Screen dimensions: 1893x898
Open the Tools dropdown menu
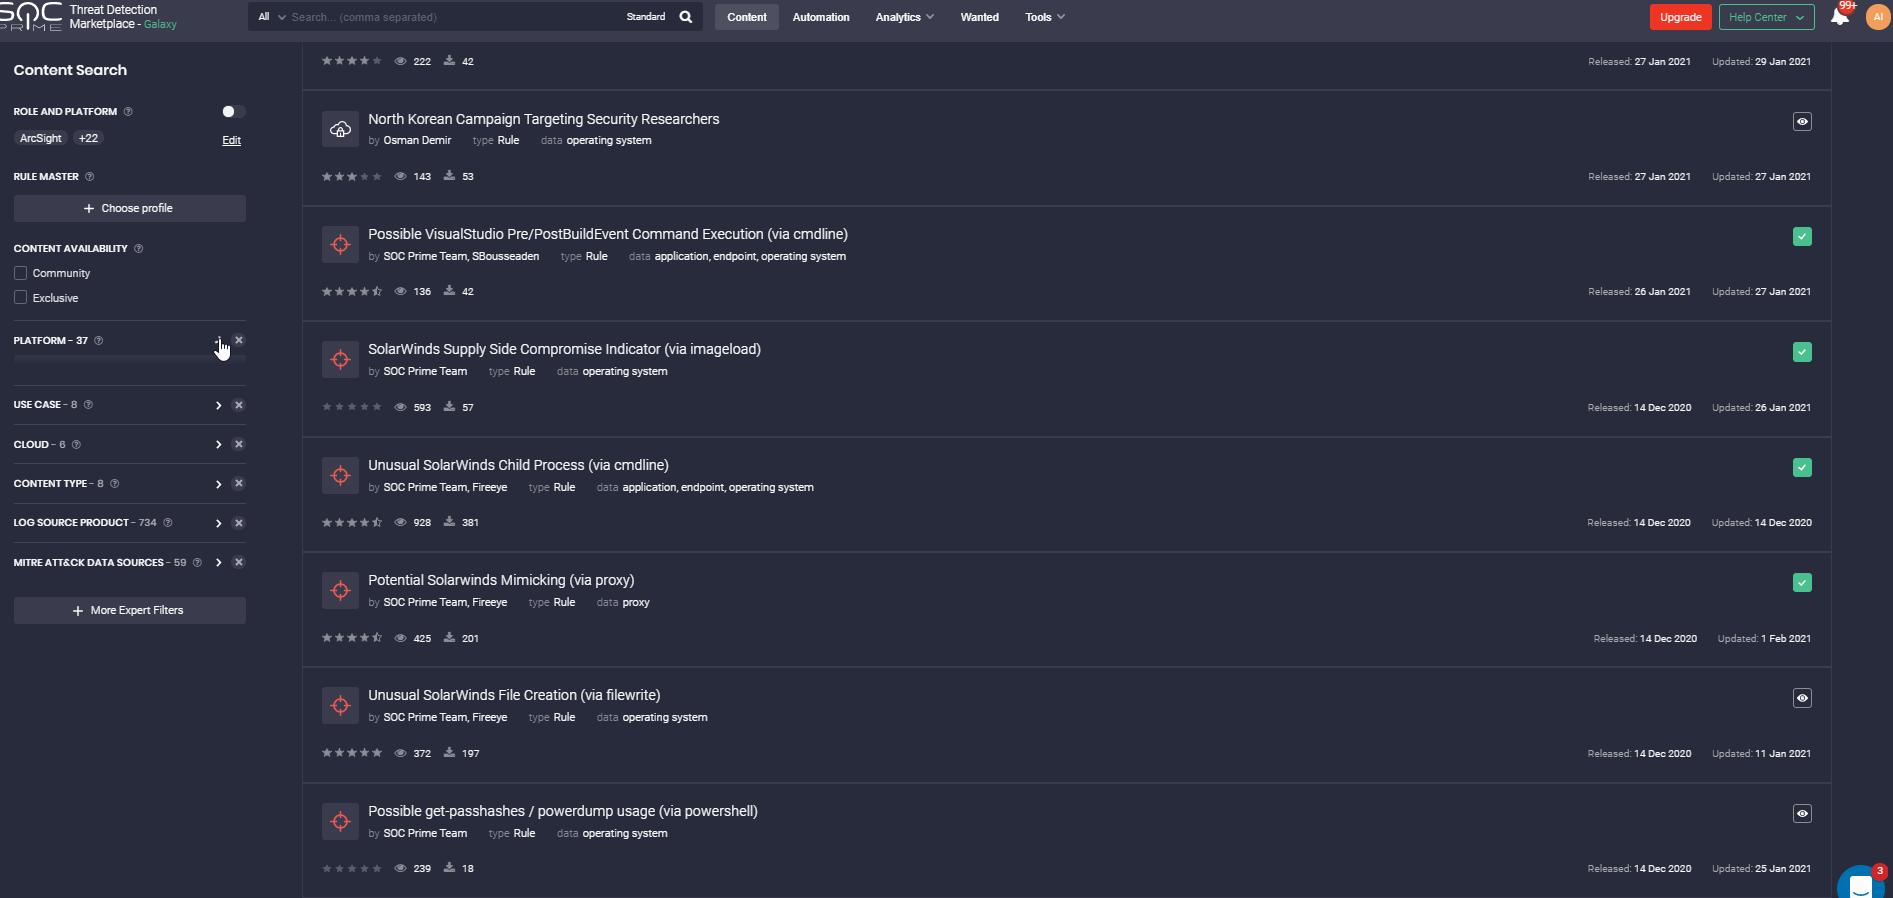point(1045,17)
